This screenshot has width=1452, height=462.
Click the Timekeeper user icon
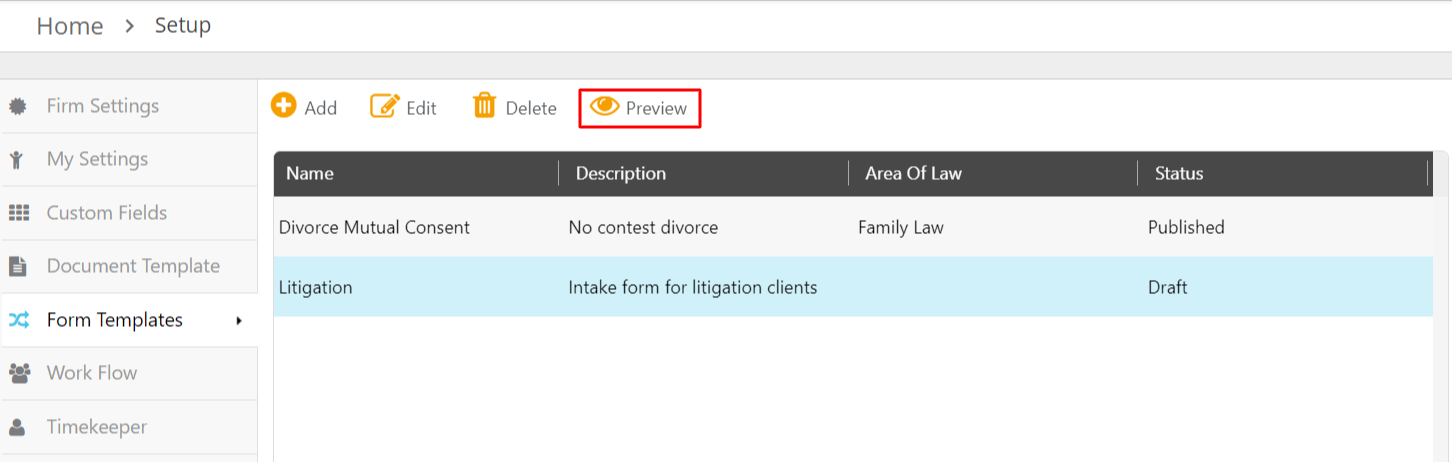coord(18,427)
